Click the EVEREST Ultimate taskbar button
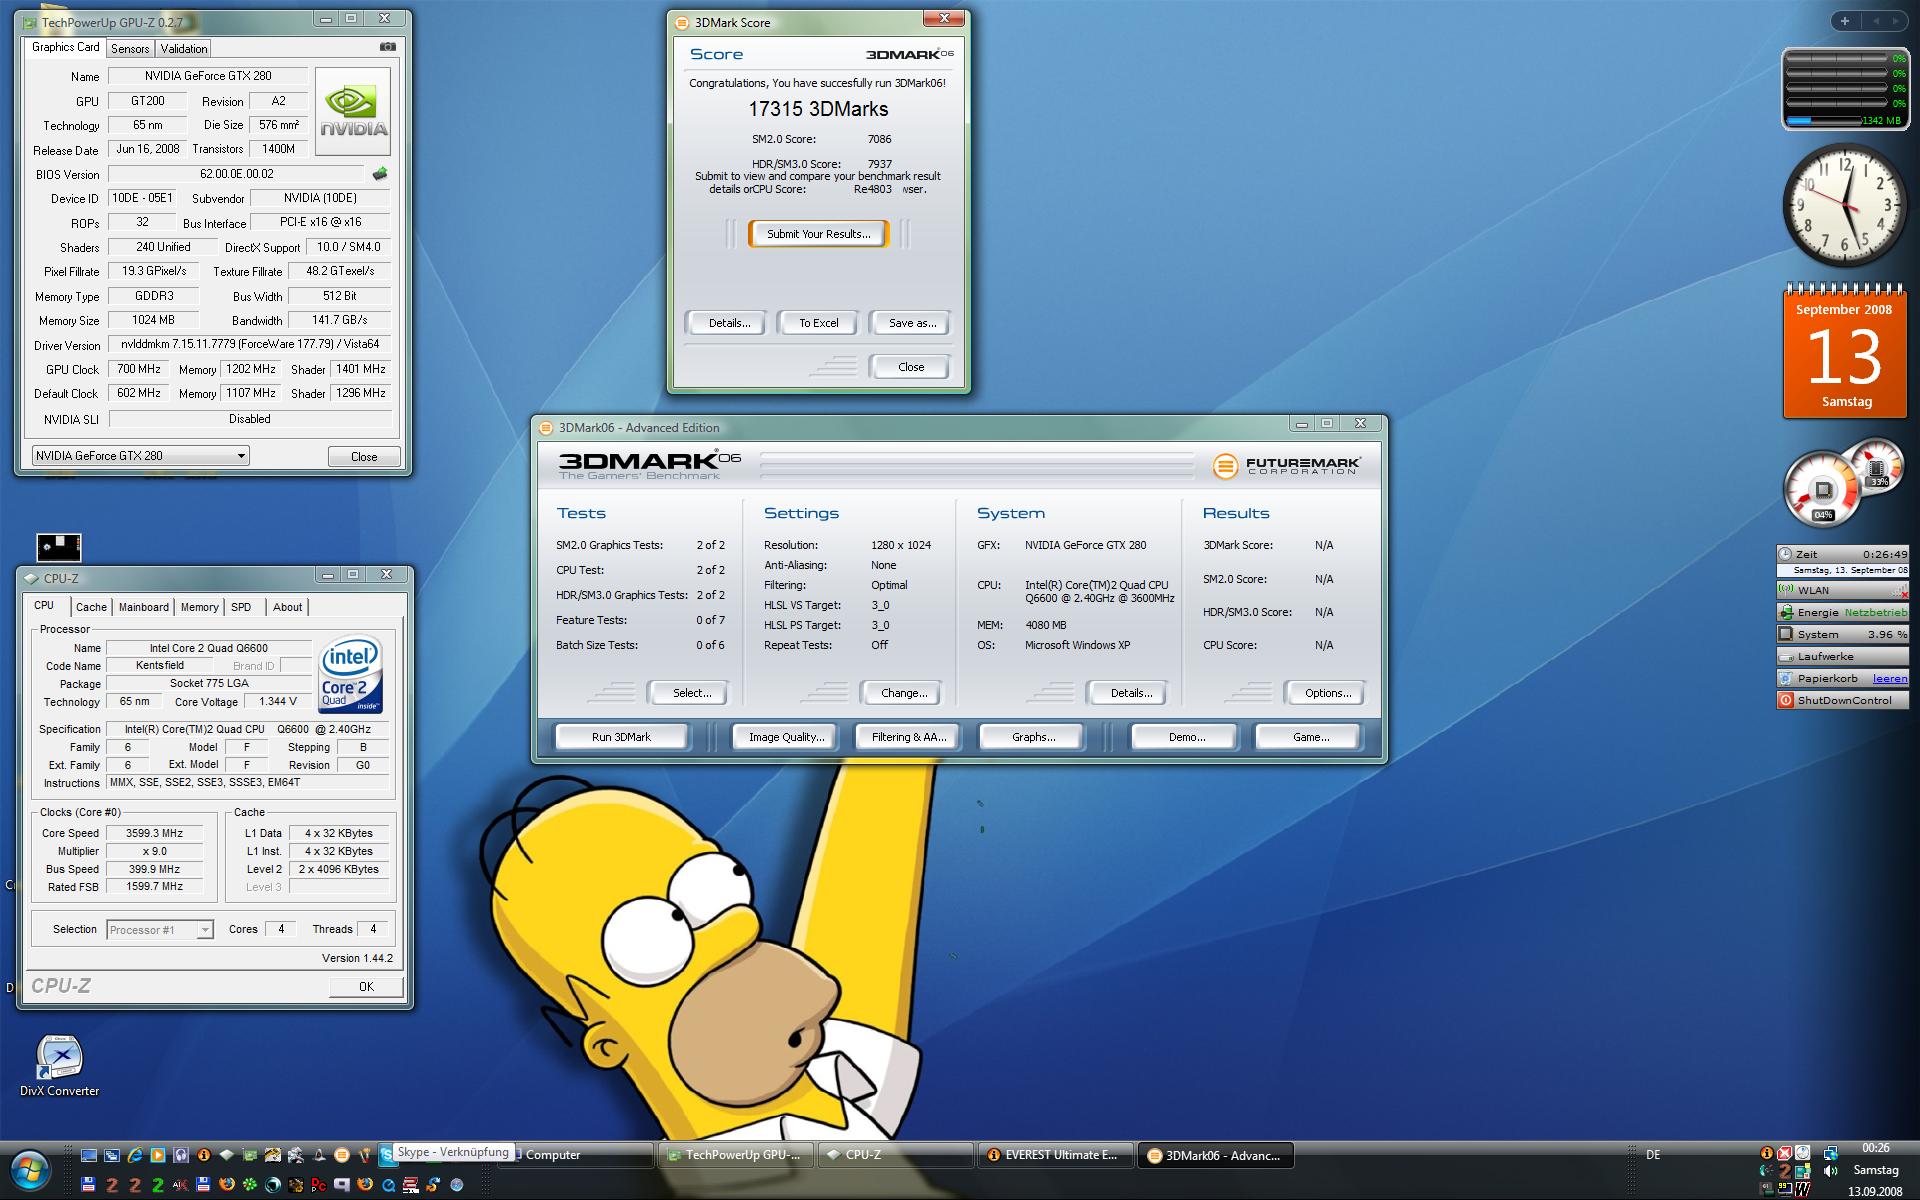This screenshot has width=1920, height=1200. [x=1055, y=1155]
